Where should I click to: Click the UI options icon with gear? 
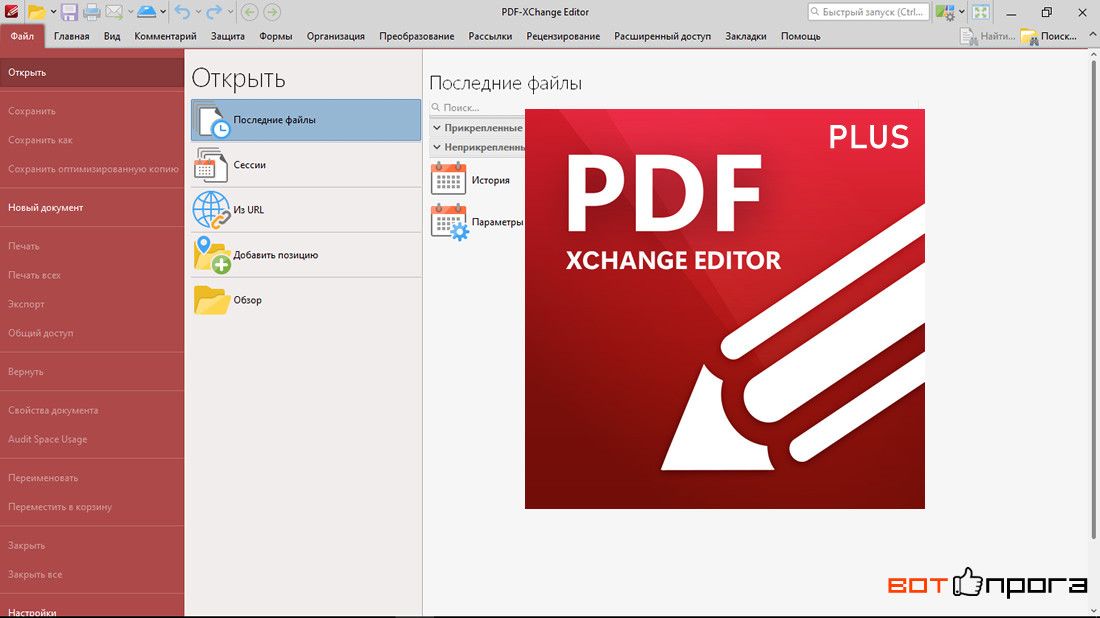click(x=945, y=12)
